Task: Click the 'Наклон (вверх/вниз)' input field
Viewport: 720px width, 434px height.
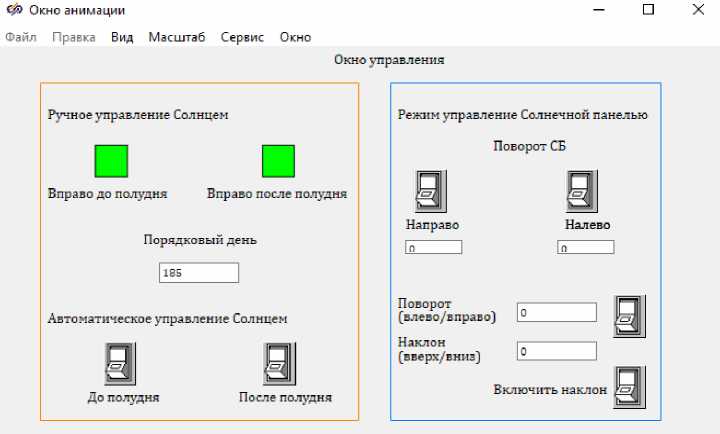Action: click(x=556, y=351)
